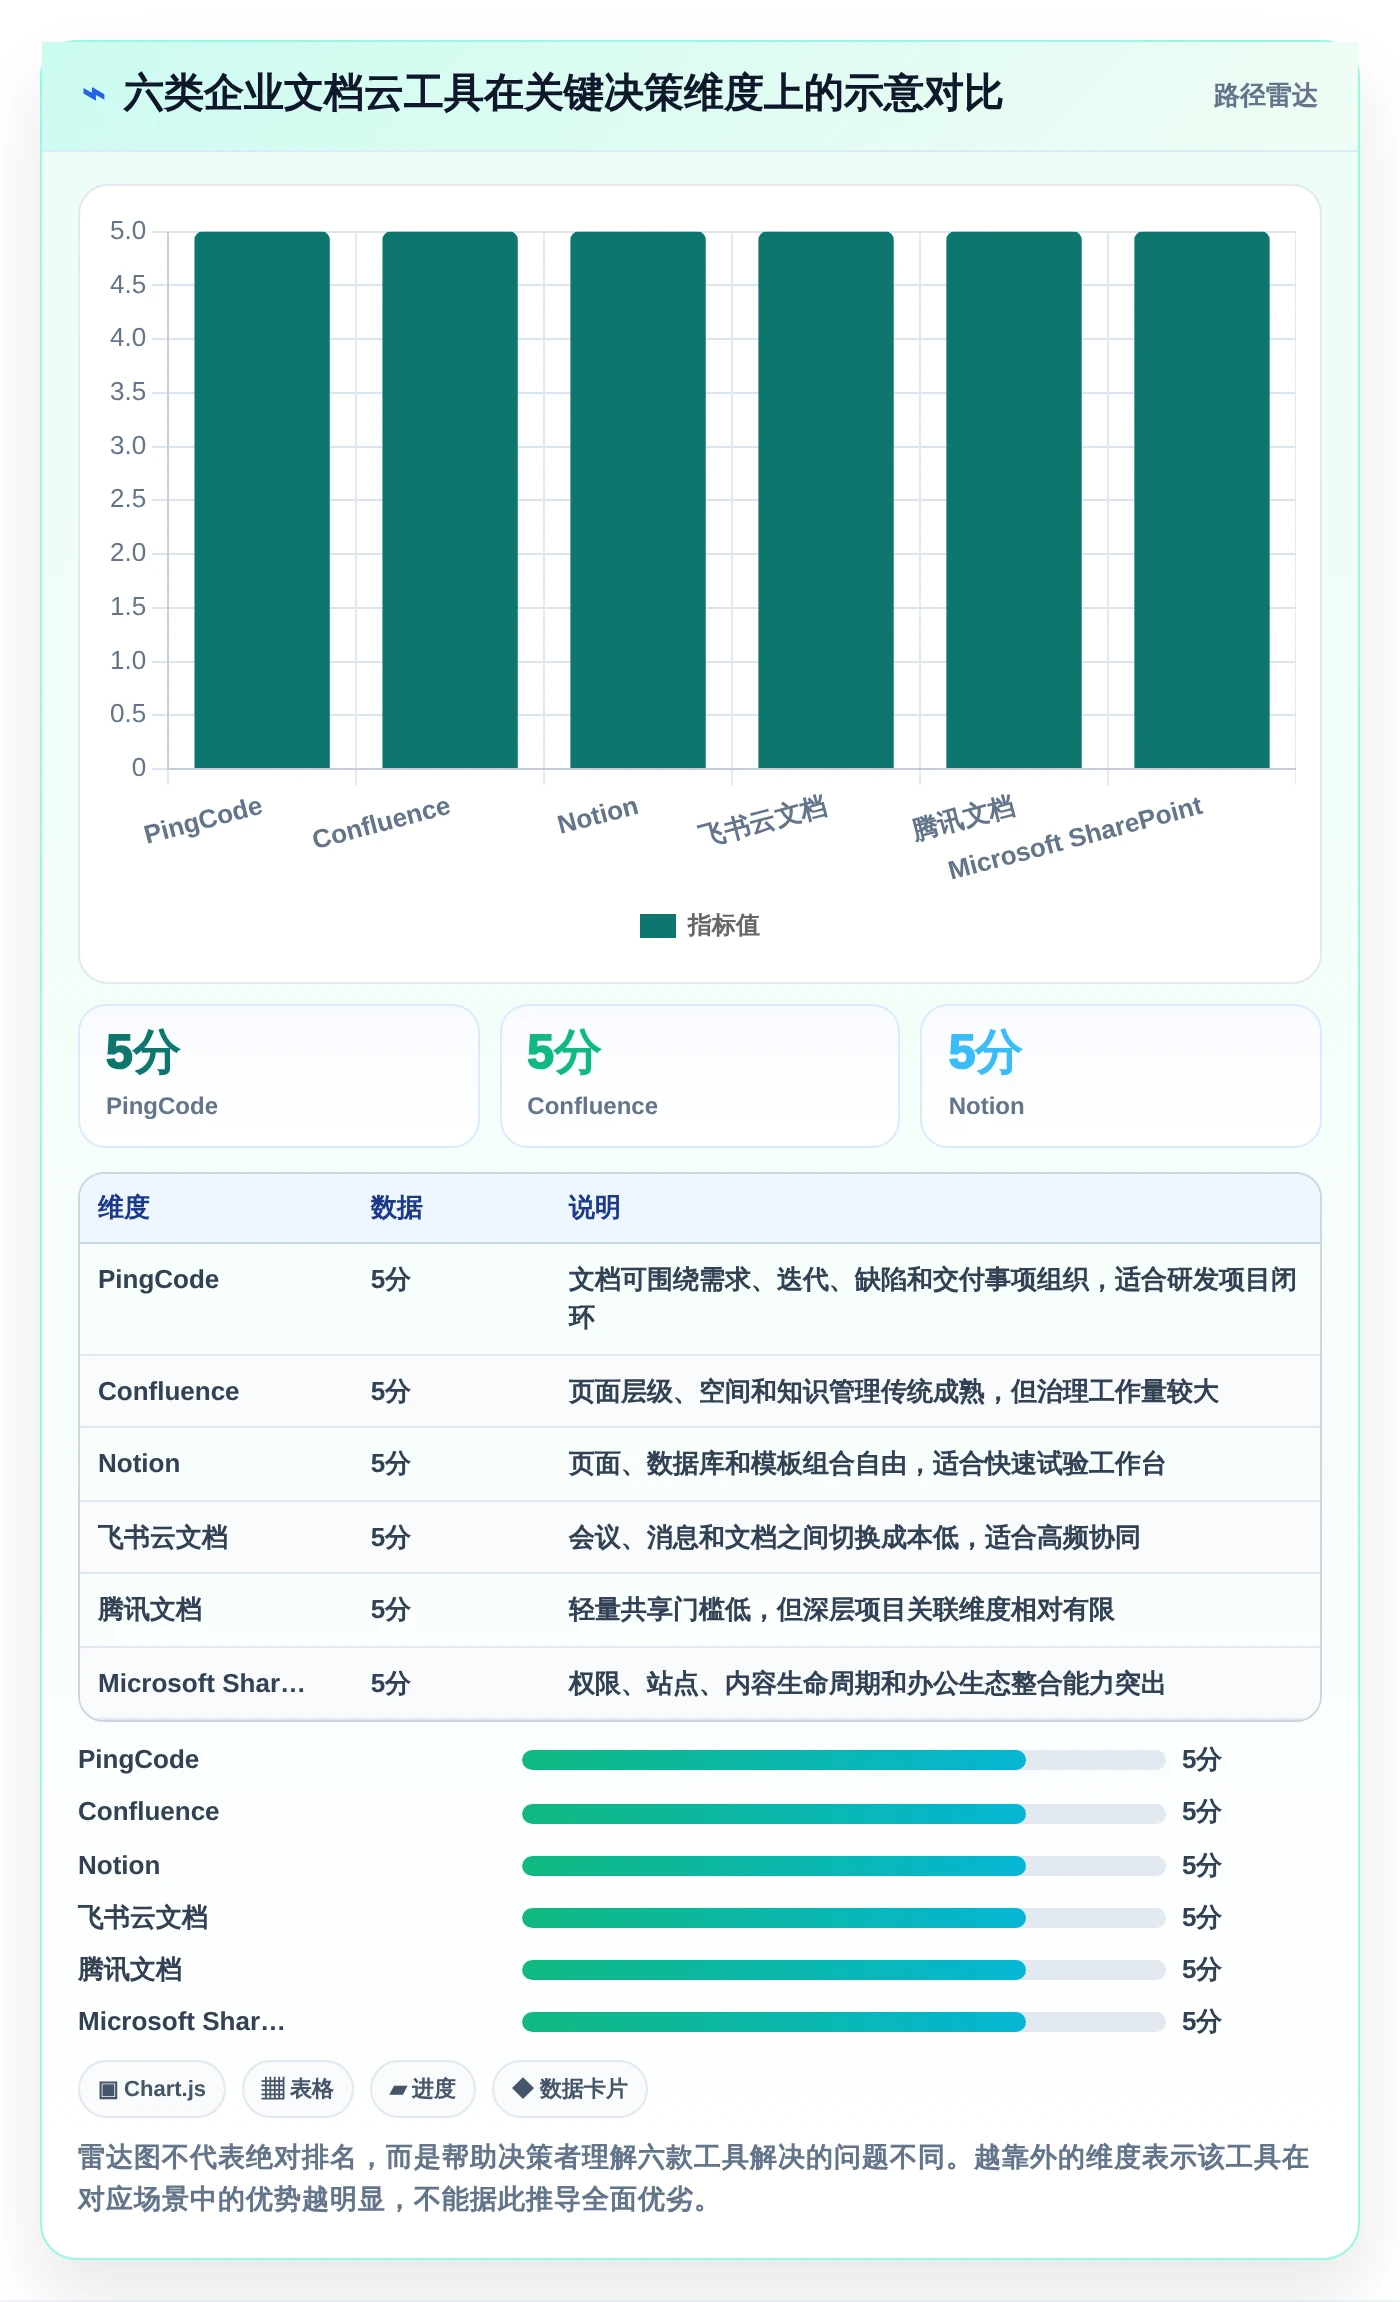Click the 数据卡片 tag chip
Image resolution: width=1400 pixels, height=2302 pixels.
click(x=570, y=2089)
